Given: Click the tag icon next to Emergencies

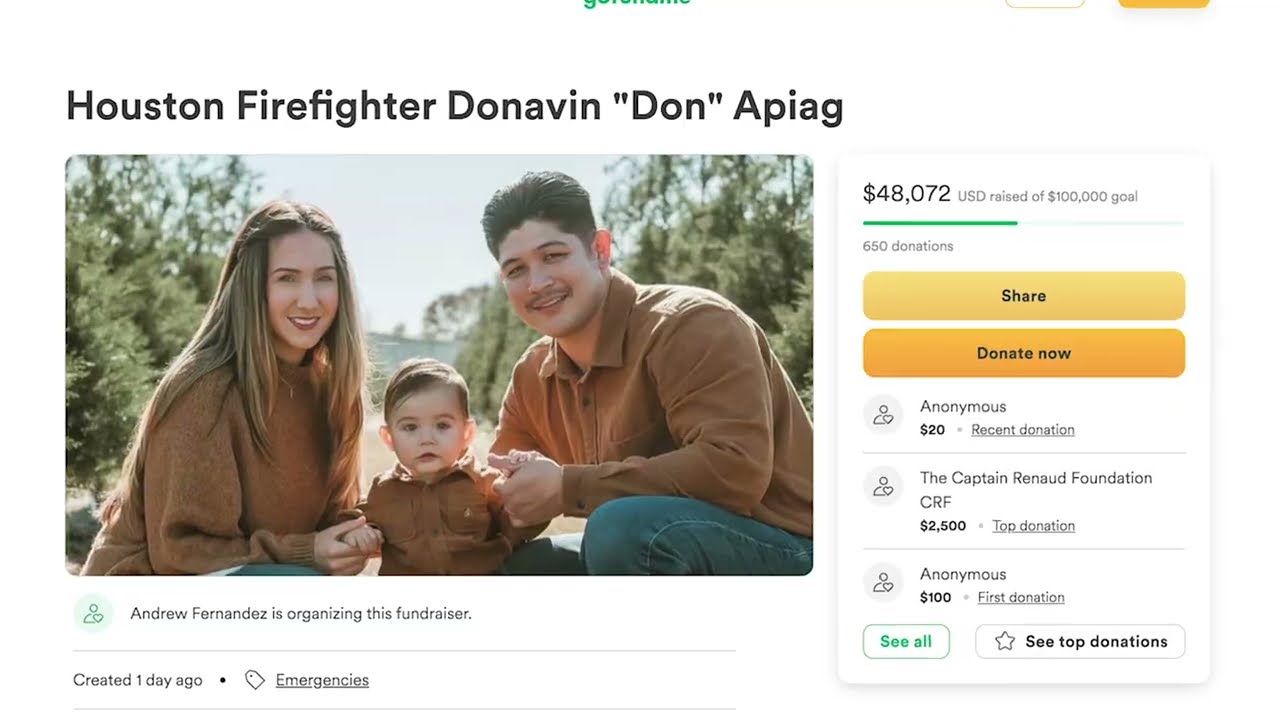Looking at the screenshot, I should tap(255, 680).
